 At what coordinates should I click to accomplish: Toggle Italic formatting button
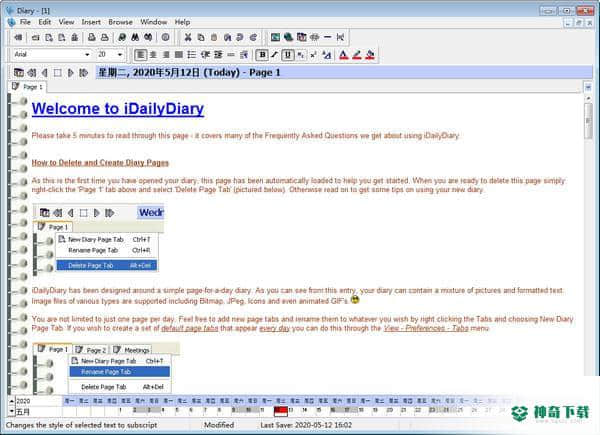pos(275,55)
